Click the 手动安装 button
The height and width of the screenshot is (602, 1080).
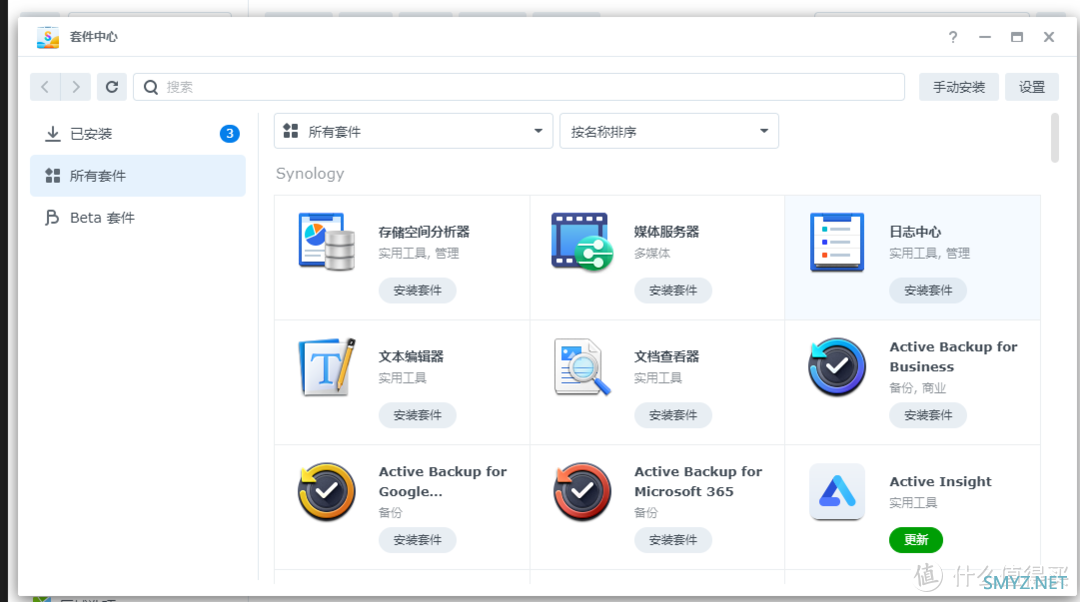pyautogui.click(x=959, y=87)
